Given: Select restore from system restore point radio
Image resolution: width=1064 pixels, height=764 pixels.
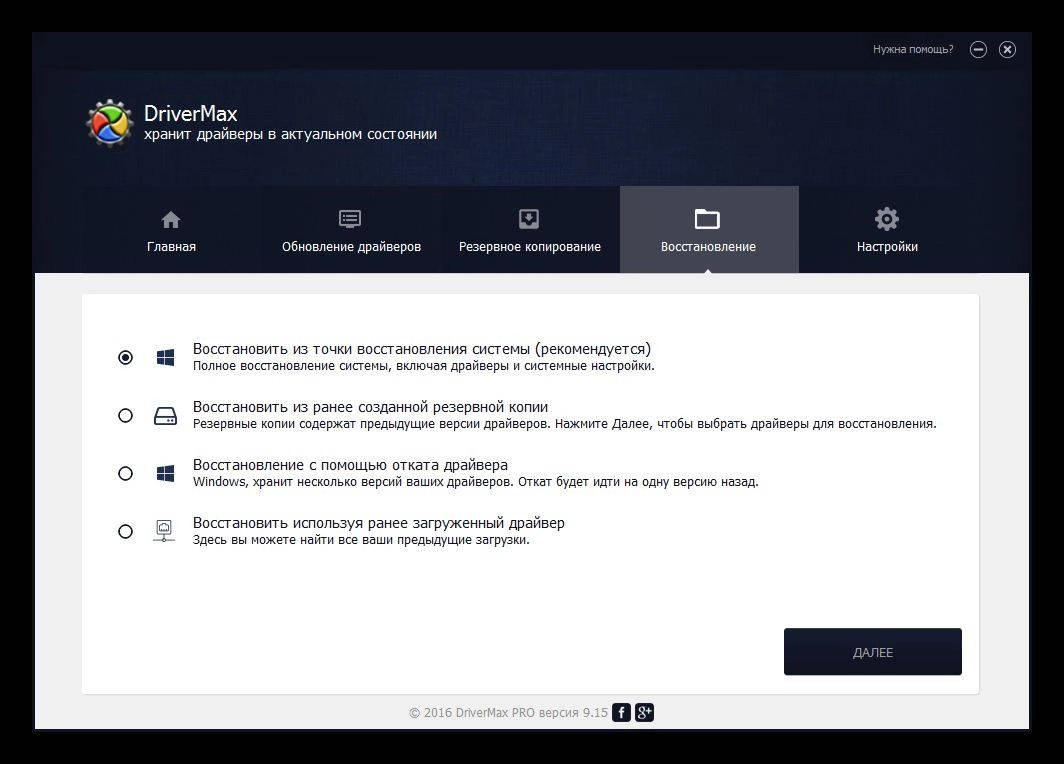Looking at the screenshot, I should click(126, 357).
